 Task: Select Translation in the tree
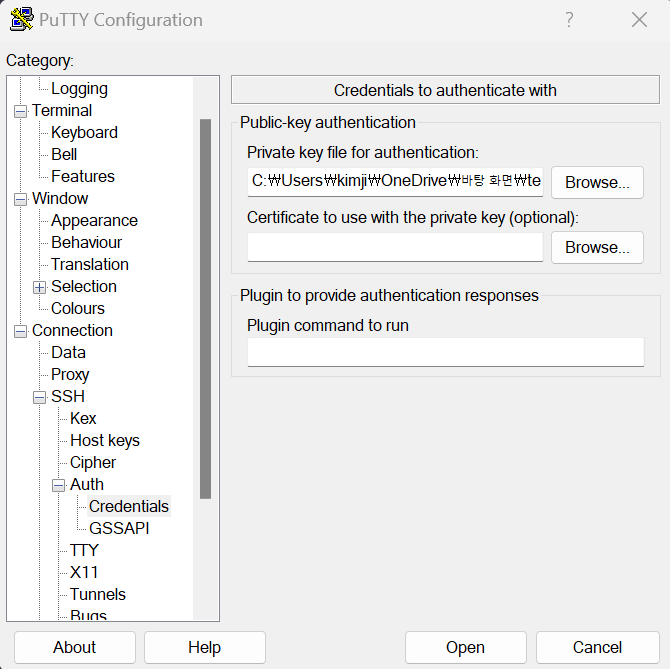(x=90, y=264)
